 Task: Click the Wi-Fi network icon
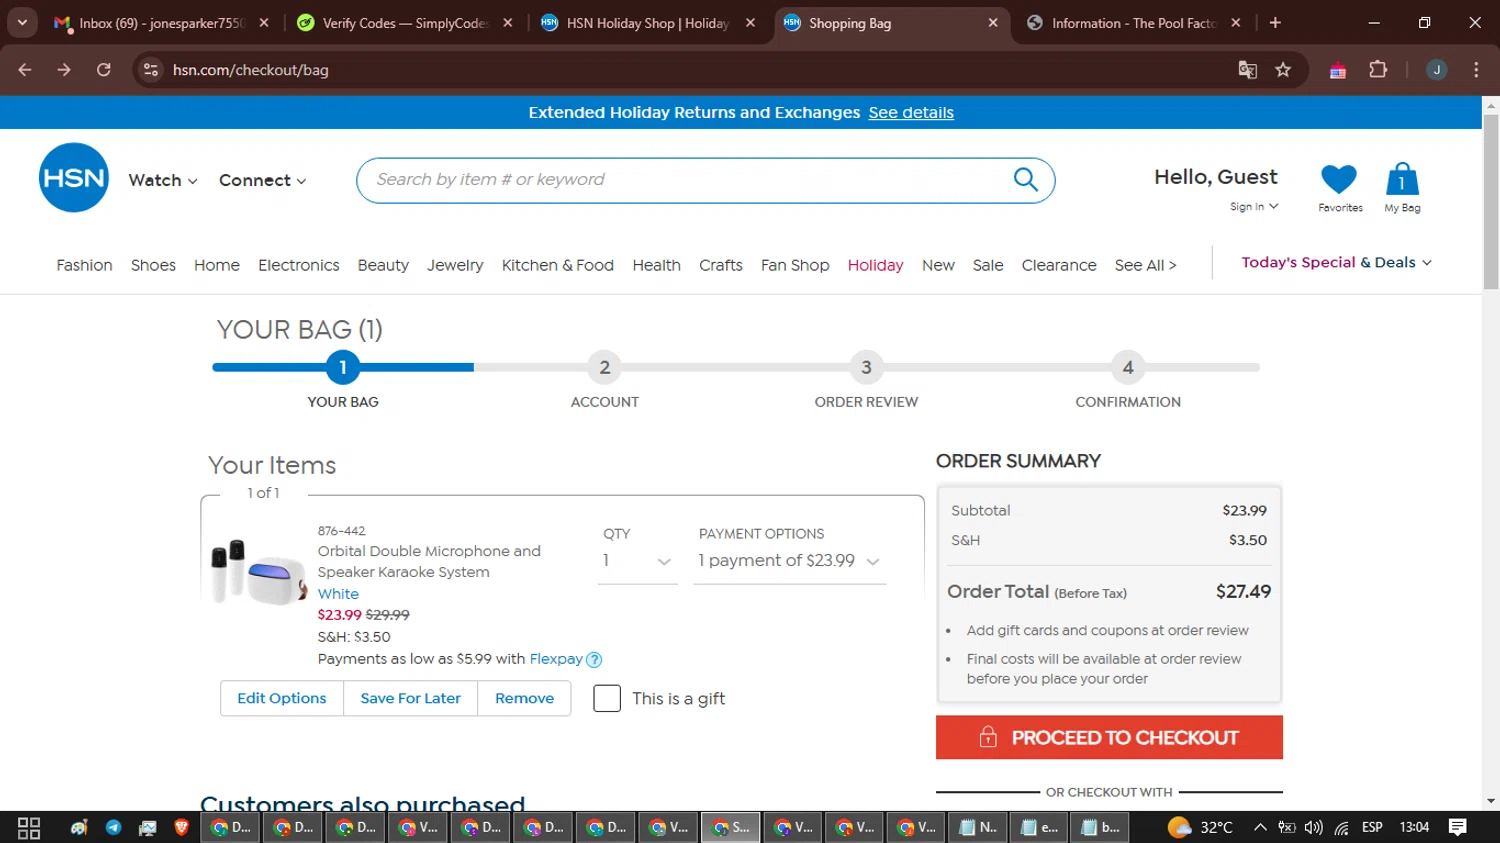tap(1341, 828)
